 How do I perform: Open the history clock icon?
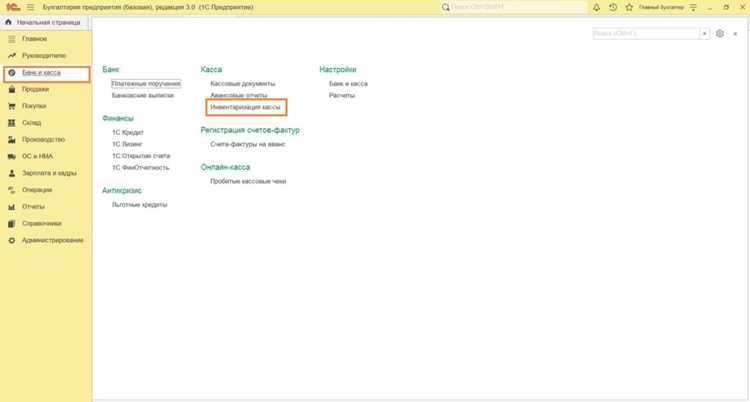click(613, 7)
